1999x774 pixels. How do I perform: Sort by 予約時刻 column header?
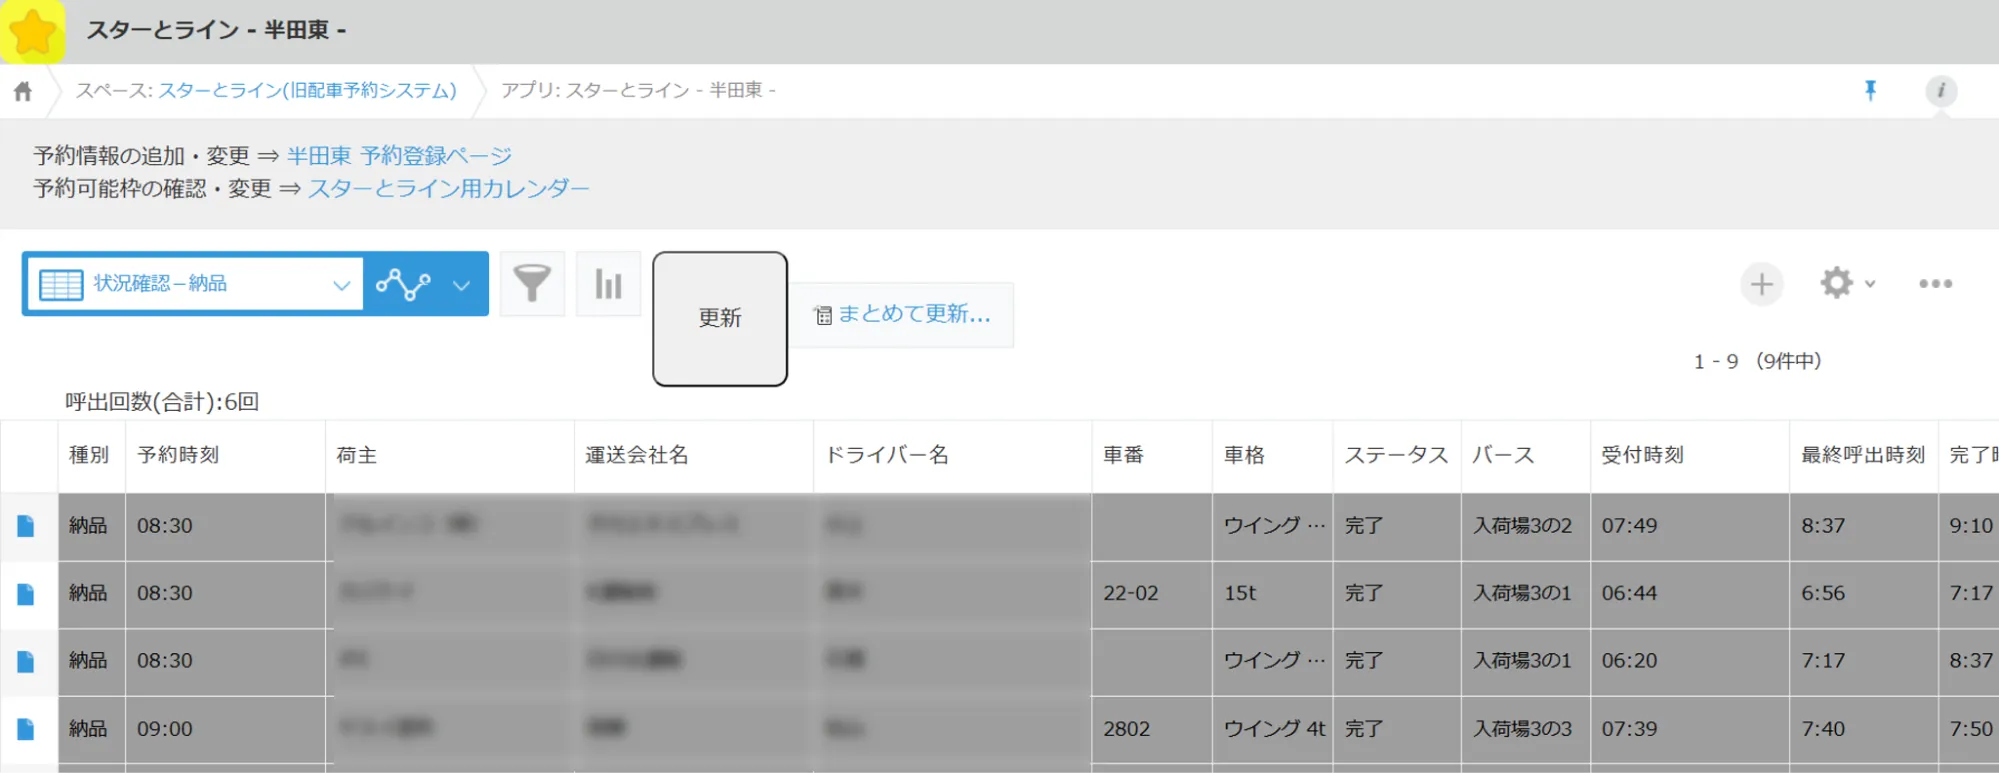pos(178,455)
